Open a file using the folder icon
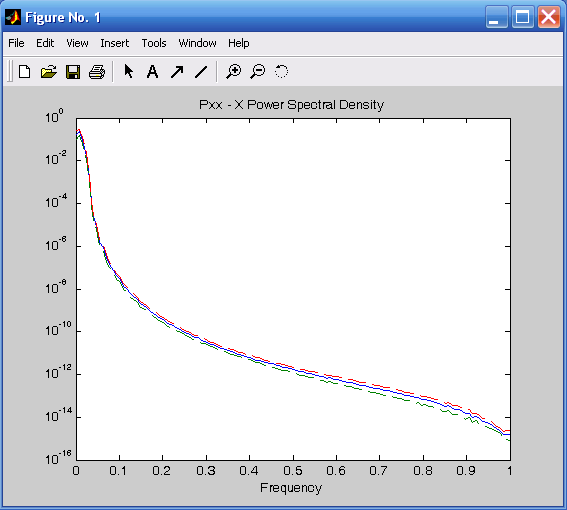 48,72
